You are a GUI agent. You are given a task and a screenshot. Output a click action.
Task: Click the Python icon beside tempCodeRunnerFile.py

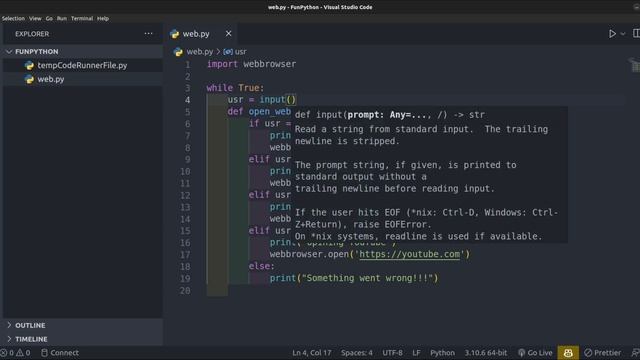pos(29,65)
